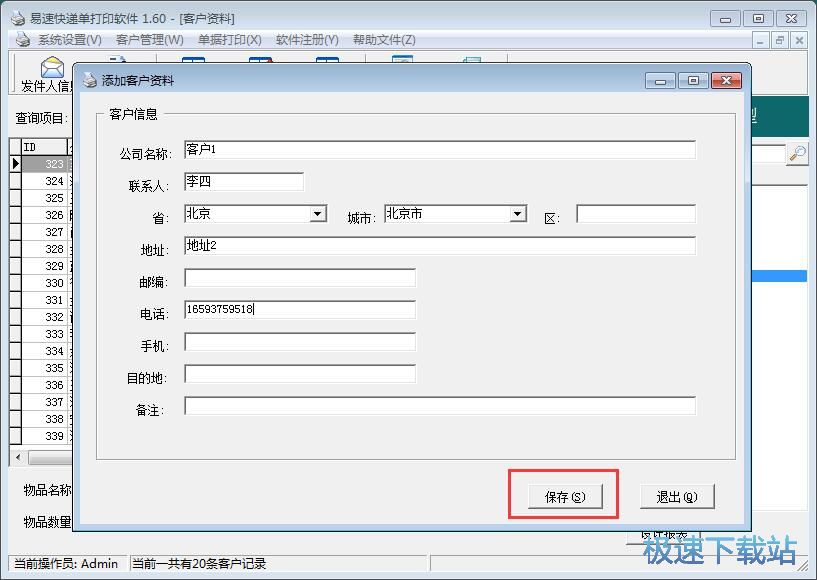Click the table's left horizontal scroll arrow
The image size is (817, 580).
pyautogui.click(x=18, y=458)
